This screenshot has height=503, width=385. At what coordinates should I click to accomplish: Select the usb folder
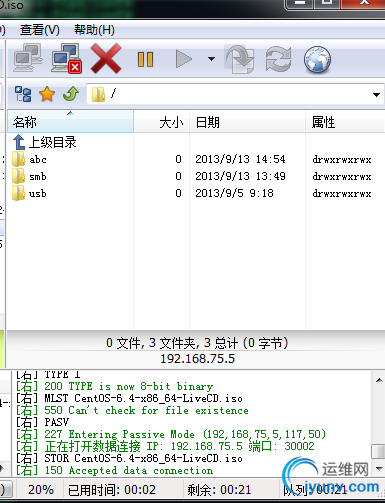point(38,193)
